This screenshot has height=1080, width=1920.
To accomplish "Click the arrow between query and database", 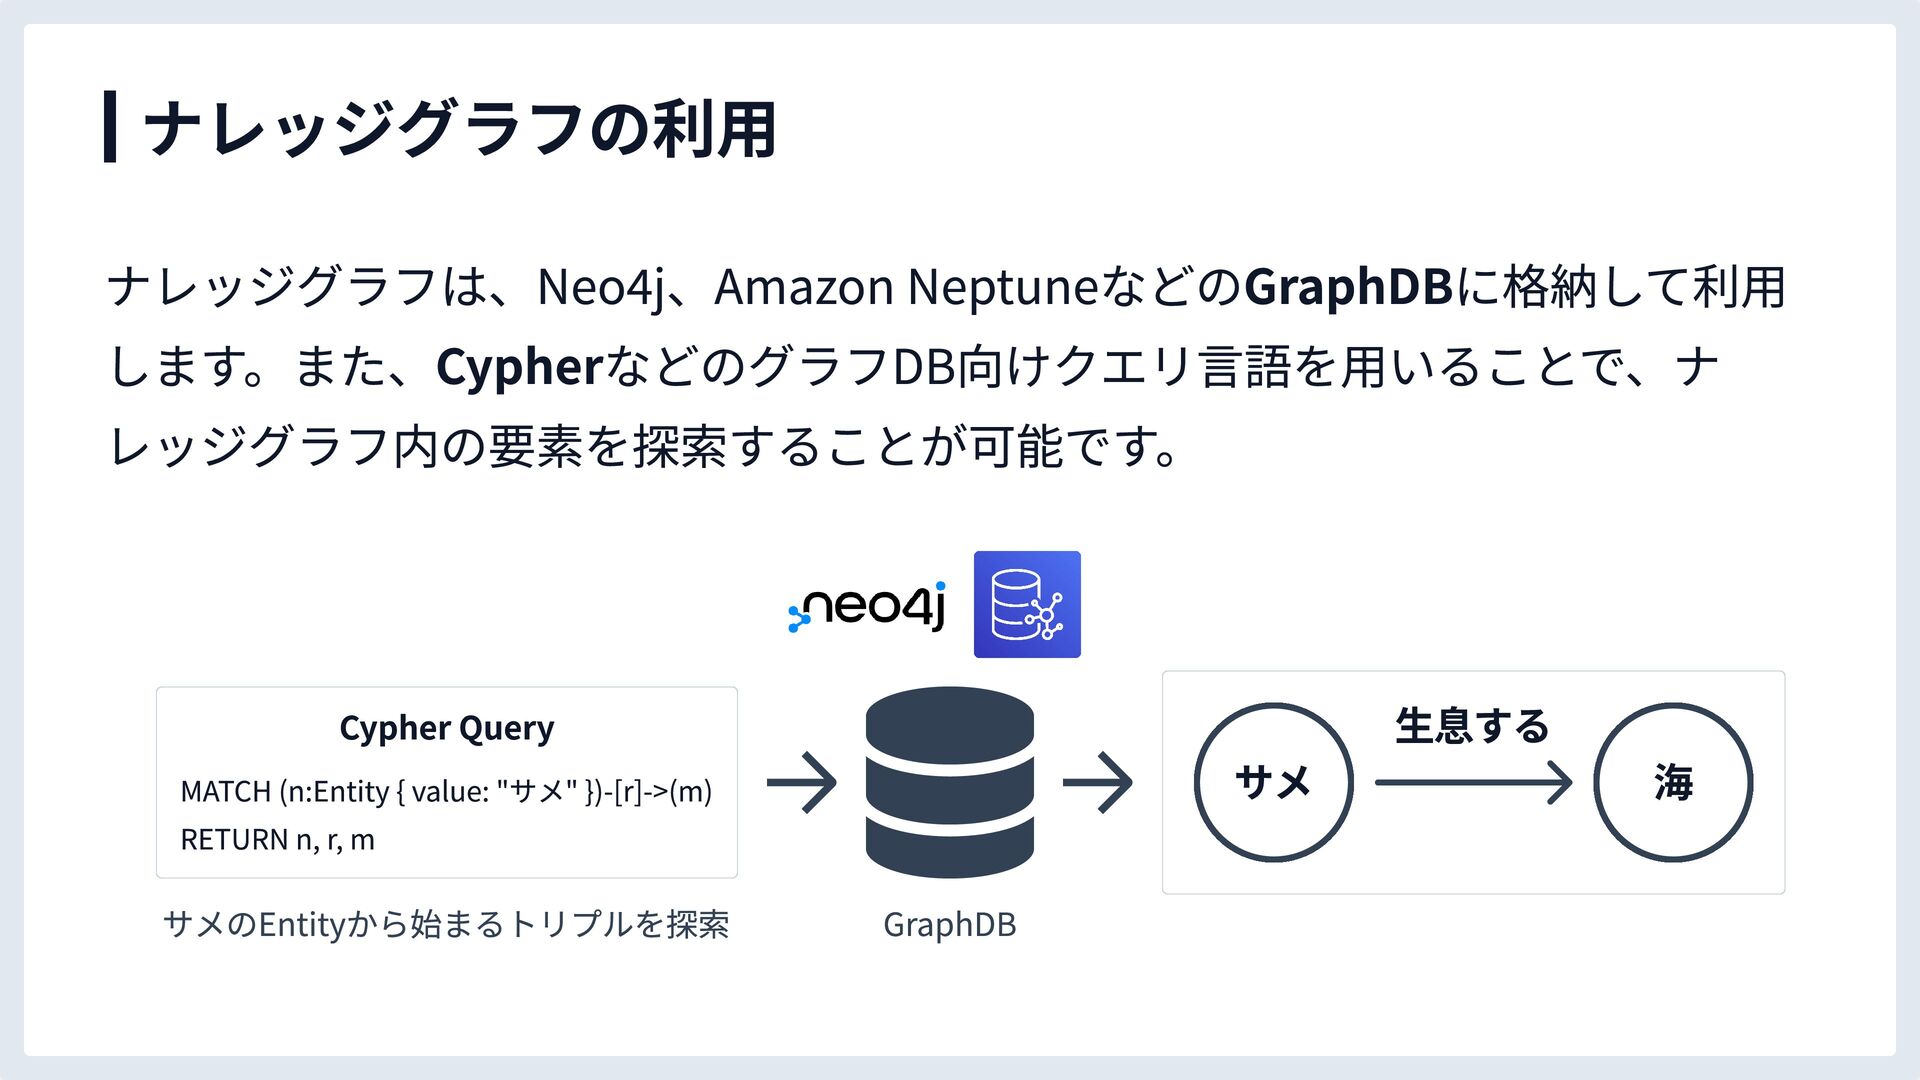I will click(802, 782).
